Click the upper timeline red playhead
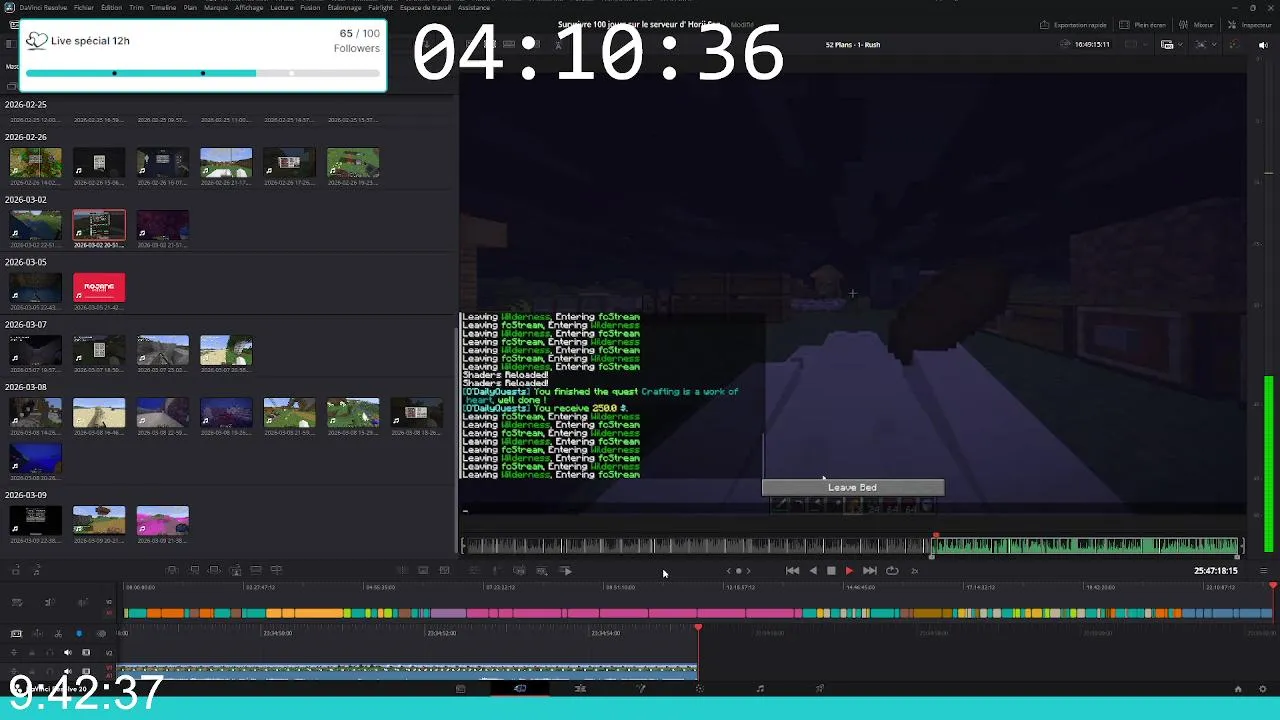The height and width of the screenshot is (720, 1280). [1272, 585]
